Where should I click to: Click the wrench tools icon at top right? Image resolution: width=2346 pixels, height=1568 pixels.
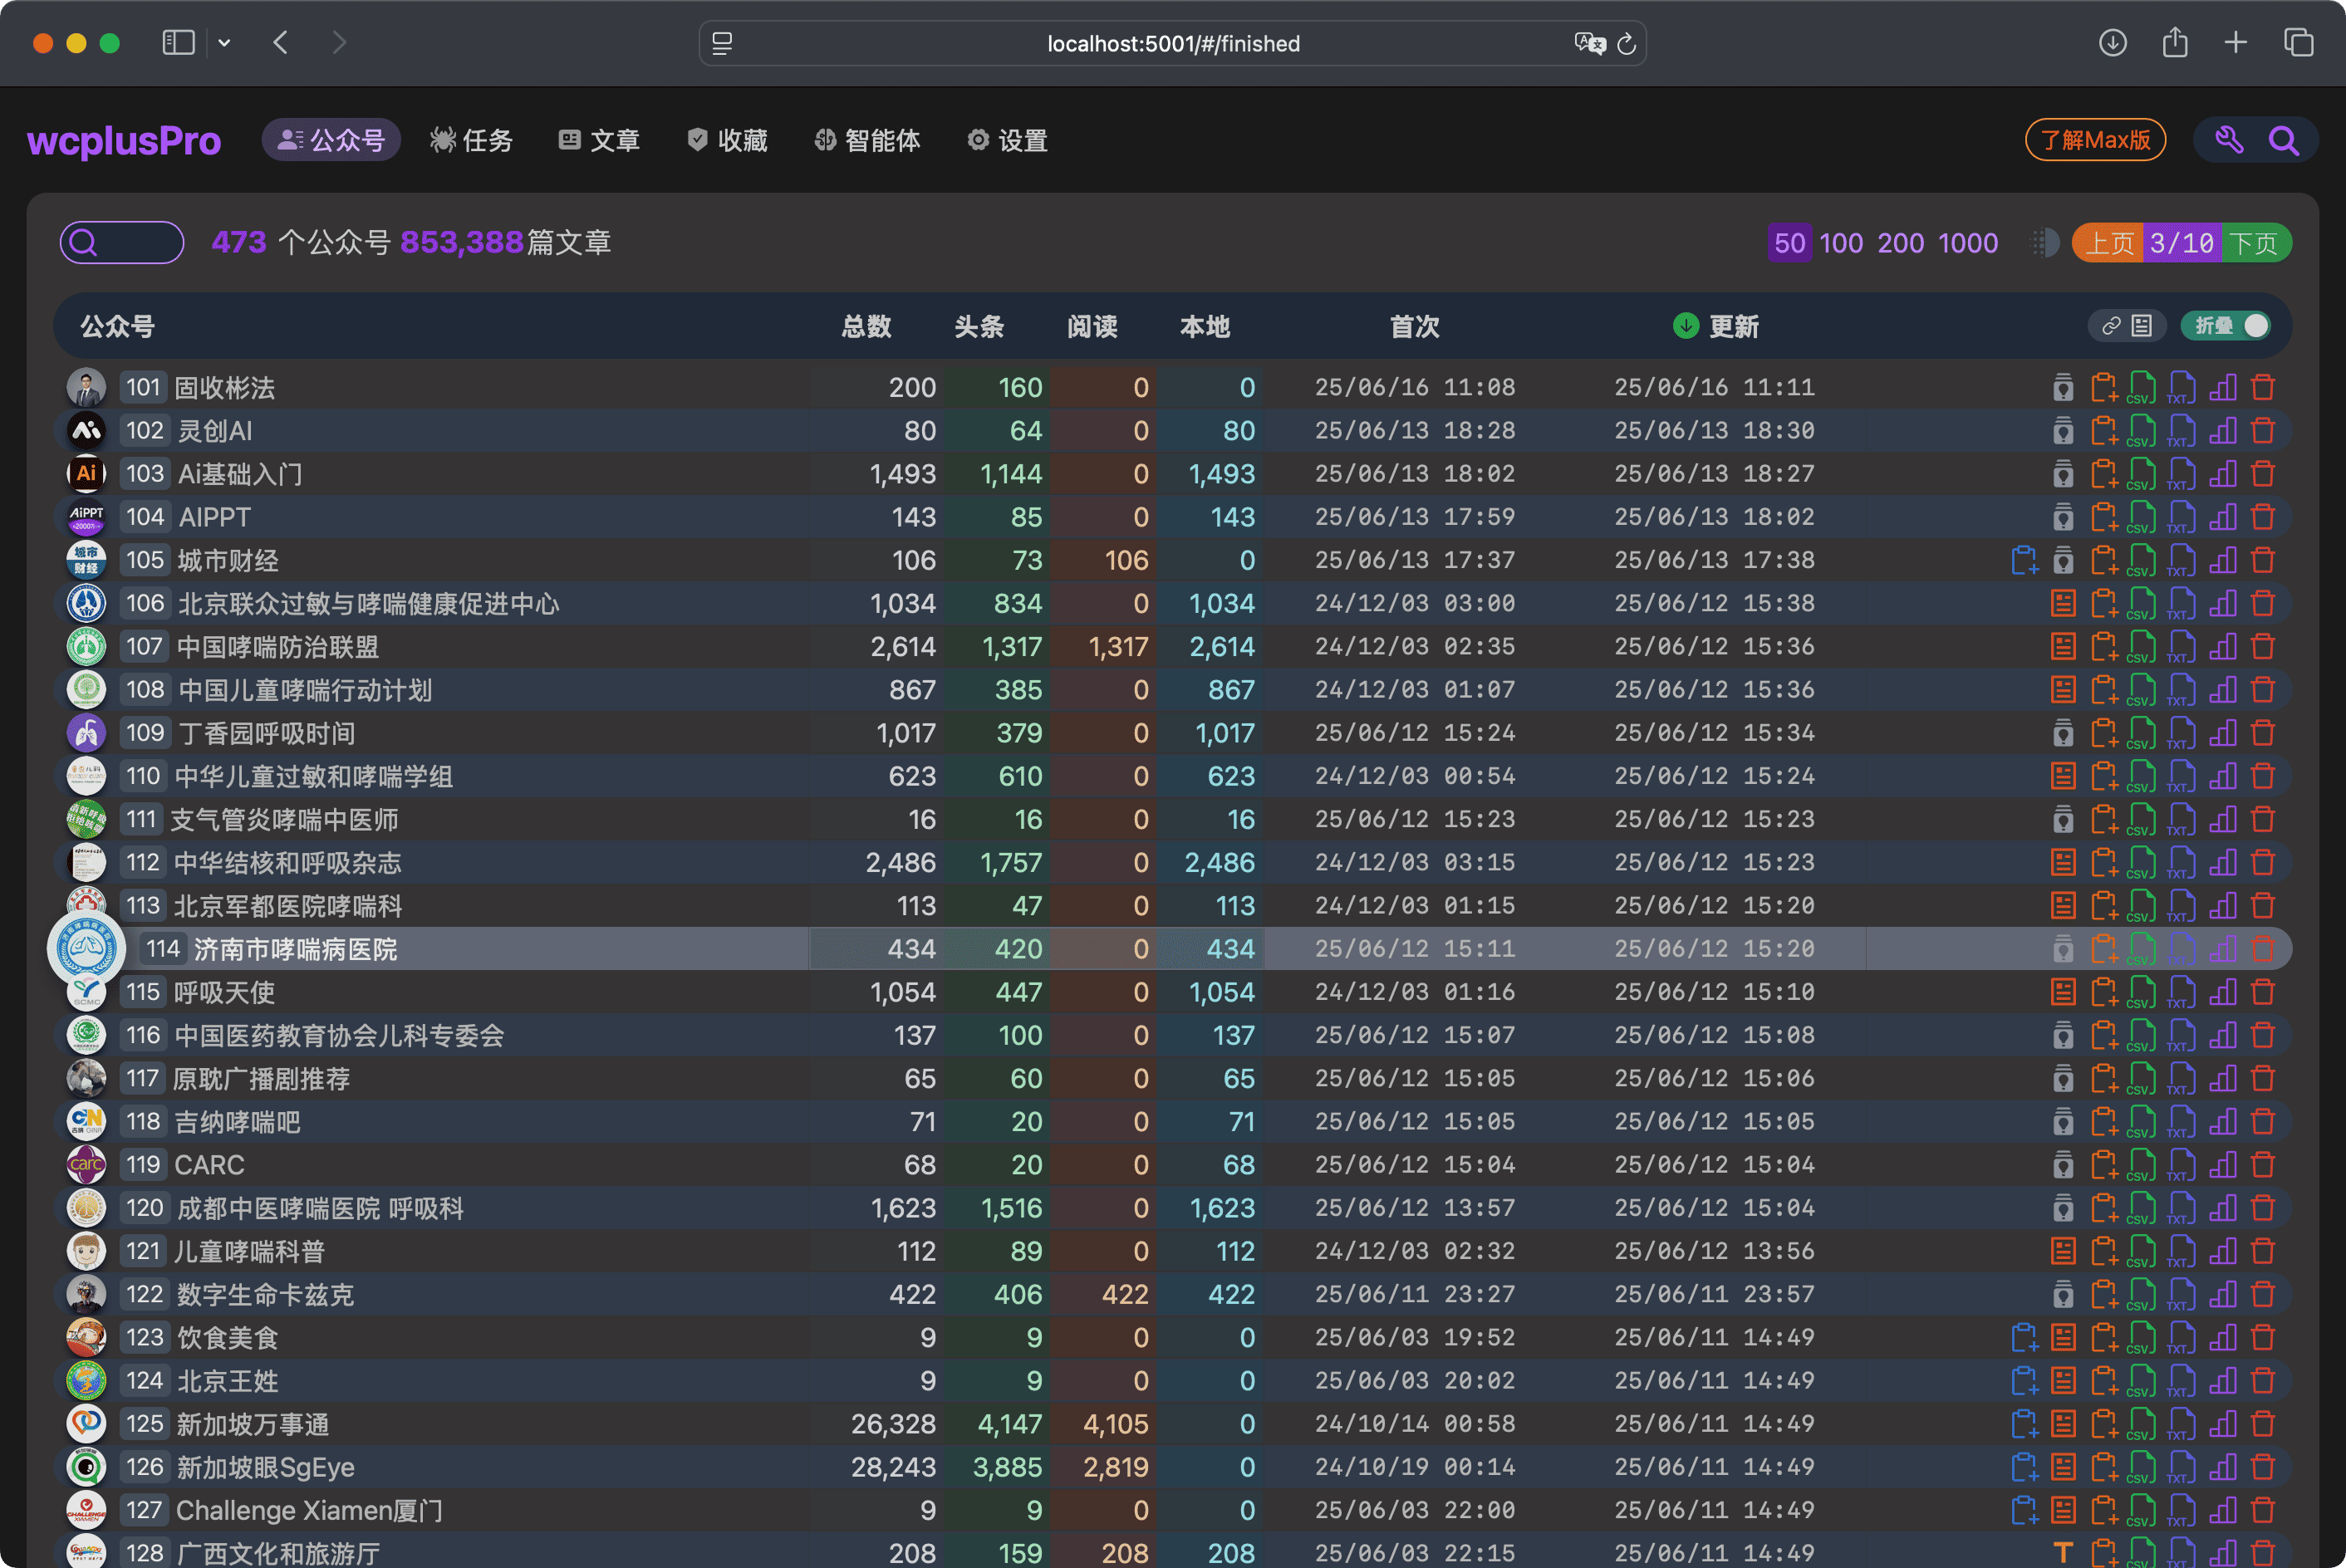tap(2228, 140)
